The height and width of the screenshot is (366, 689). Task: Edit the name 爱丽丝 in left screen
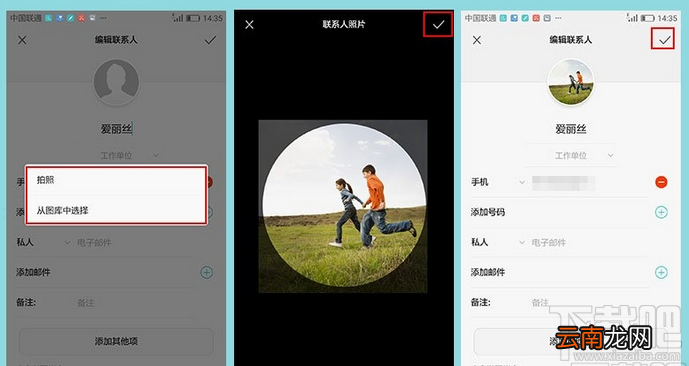click(x=116, y=129)
